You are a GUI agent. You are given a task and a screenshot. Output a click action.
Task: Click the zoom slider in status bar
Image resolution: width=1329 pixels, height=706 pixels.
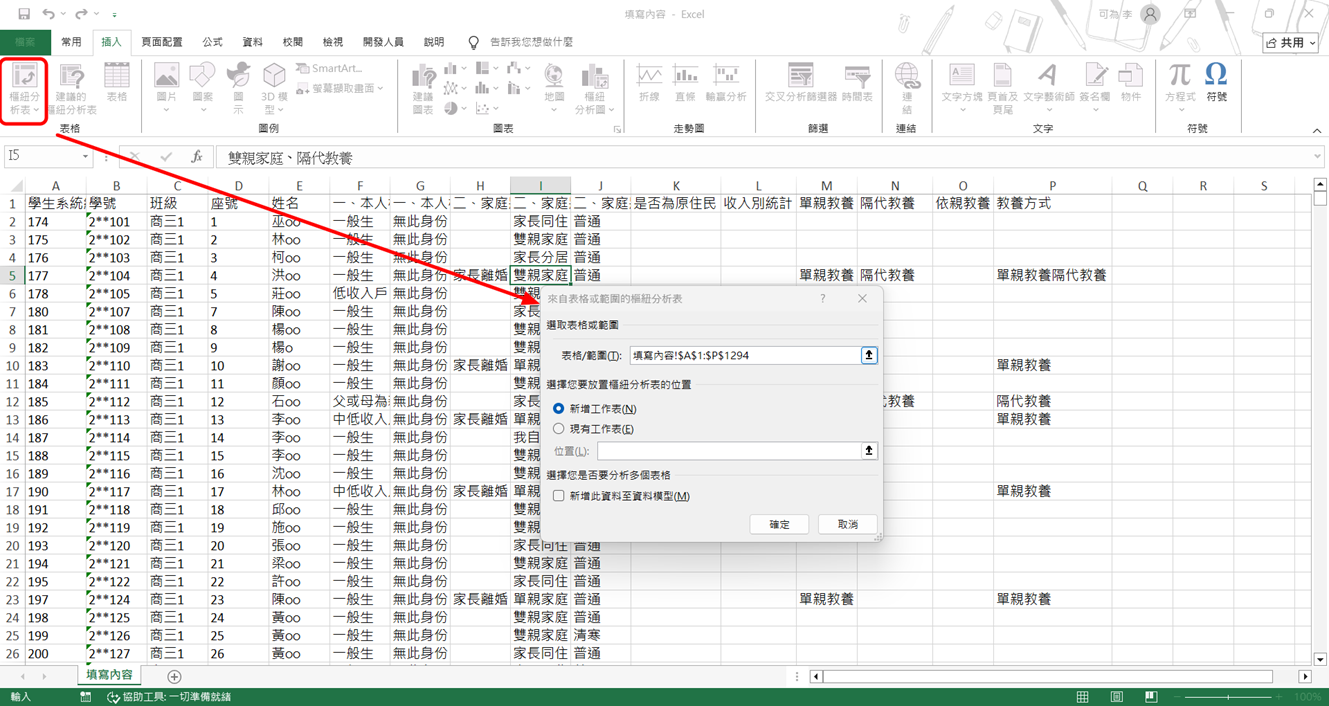click(x=1228, y=697)
